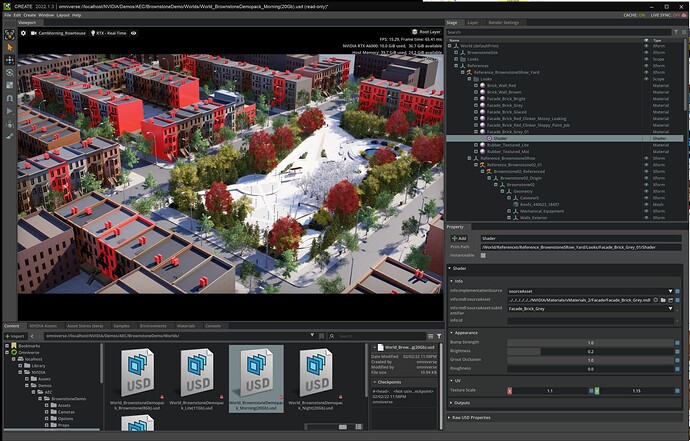Start simulation with the Play tool
The height and width of the screenshot is (441, 690).
click(10, 111)
